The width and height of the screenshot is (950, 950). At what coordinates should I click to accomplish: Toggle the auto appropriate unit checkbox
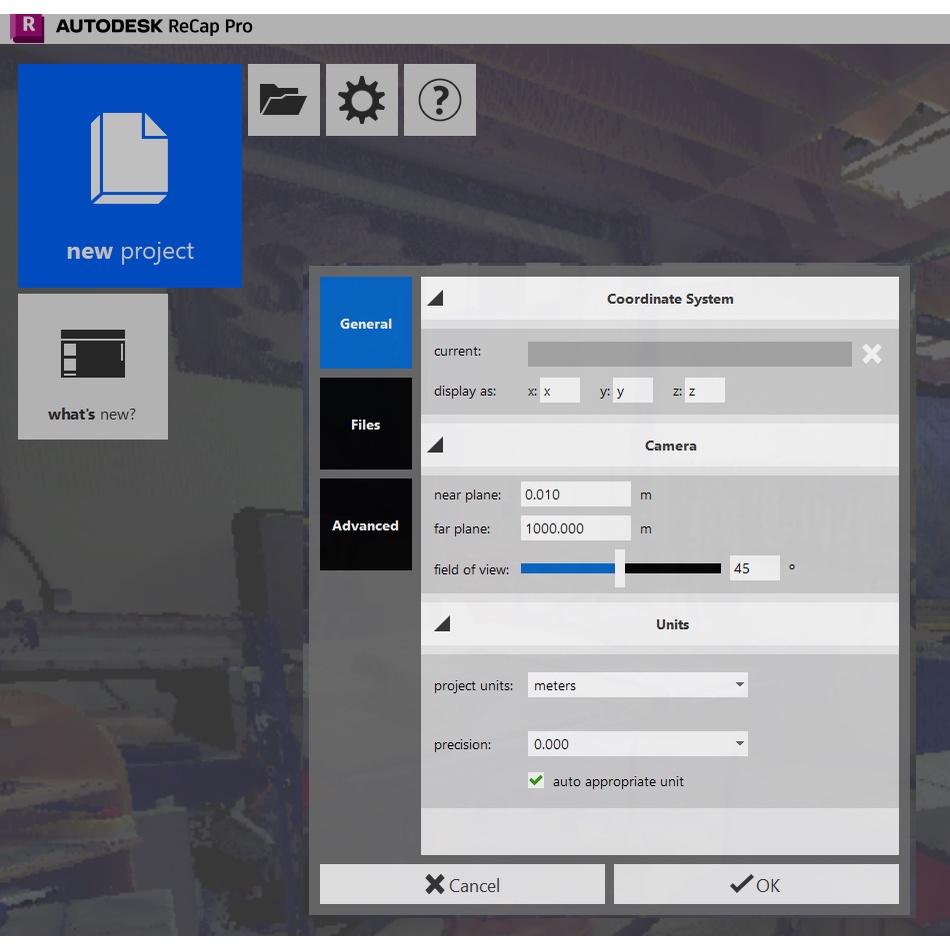tap(536, 781)
